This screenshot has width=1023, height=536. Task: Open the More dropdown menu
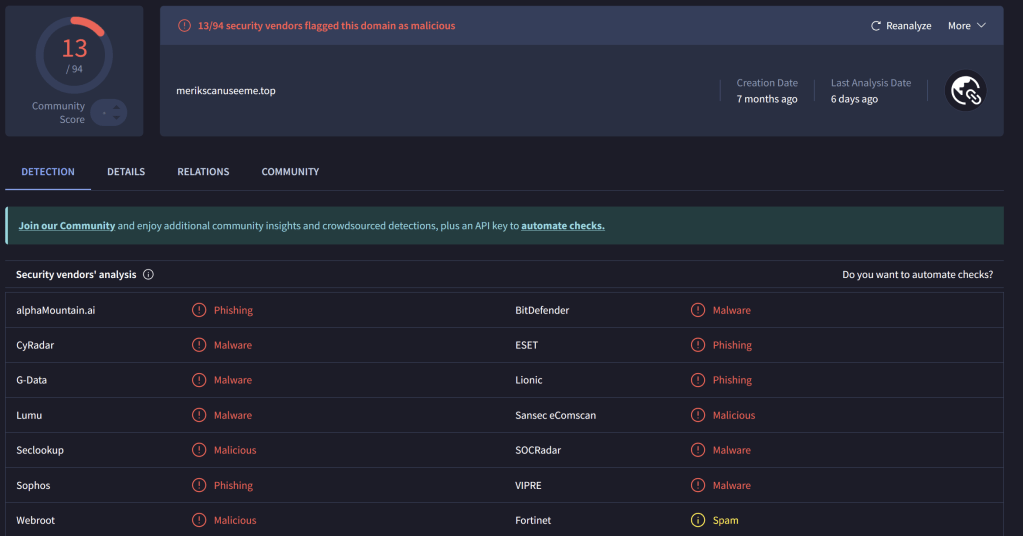tap(966, 26)
